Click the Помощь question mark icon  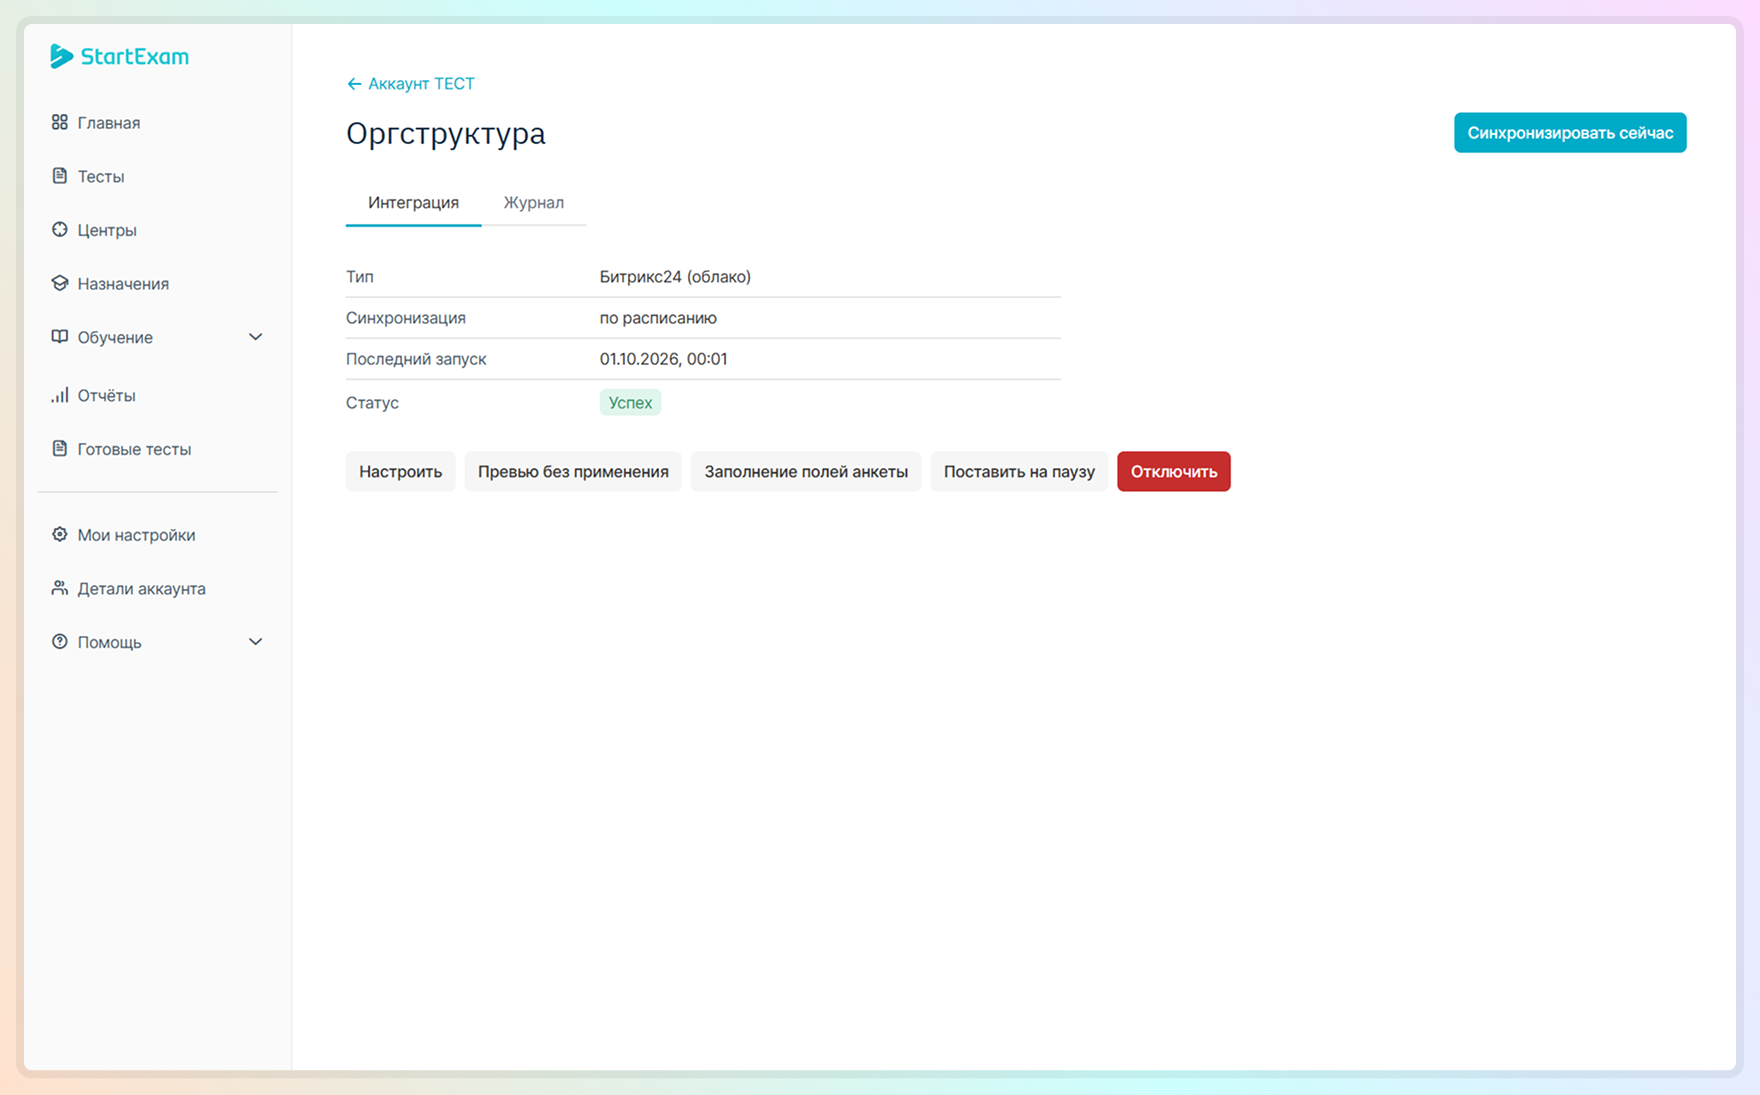[x=60, y=642]
